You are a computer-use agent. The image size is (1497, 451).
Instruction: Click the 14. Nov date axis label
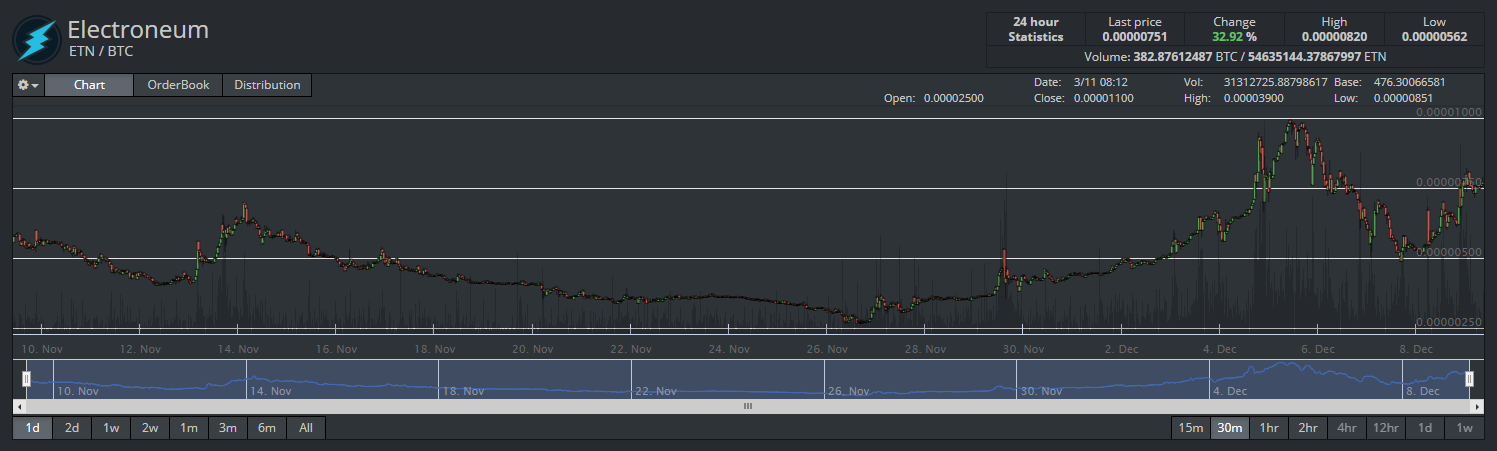coord(238,349)
